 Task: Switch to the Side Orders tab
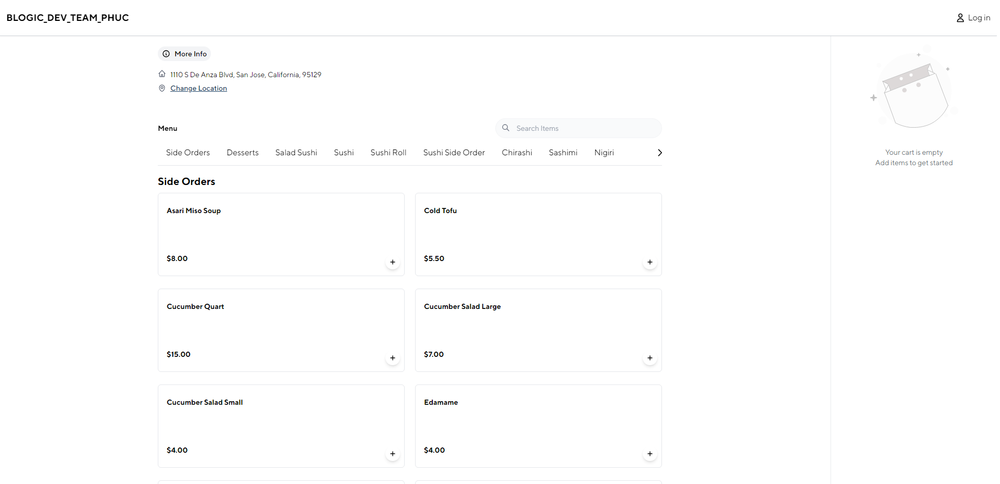(x=188, y=152)
